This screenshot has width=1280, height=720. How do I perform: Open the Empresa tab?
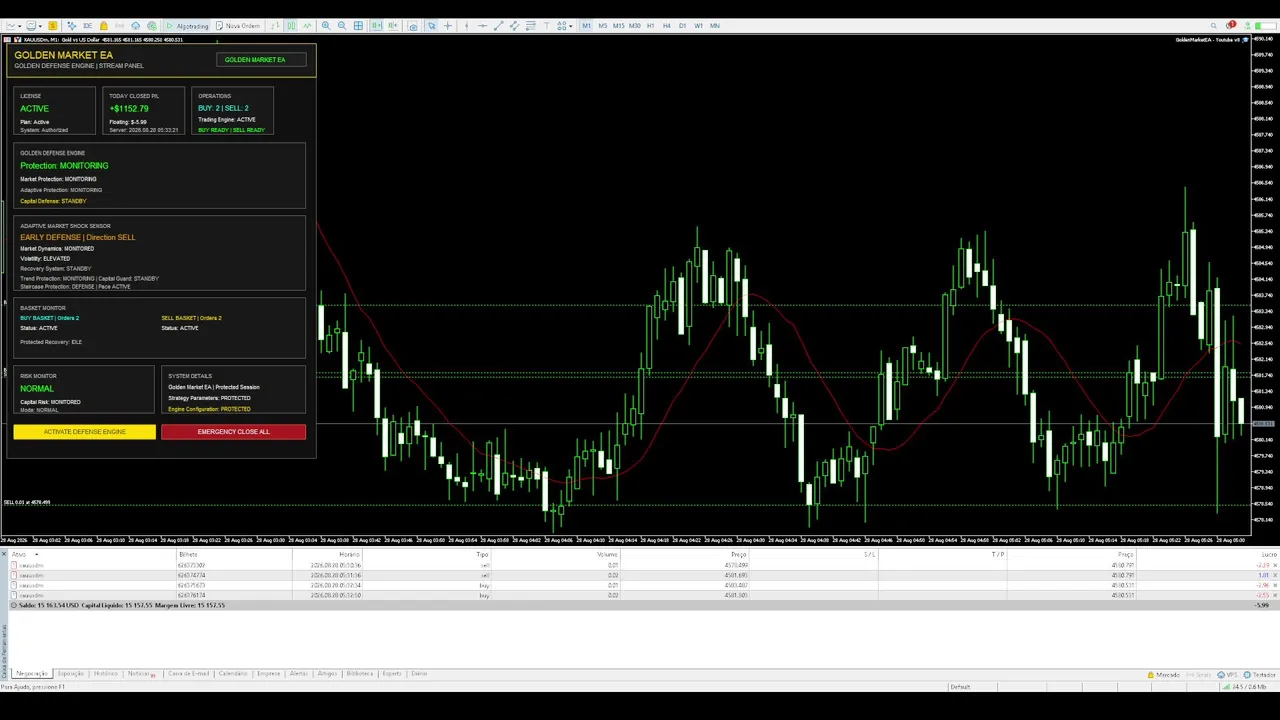point(268,674)
